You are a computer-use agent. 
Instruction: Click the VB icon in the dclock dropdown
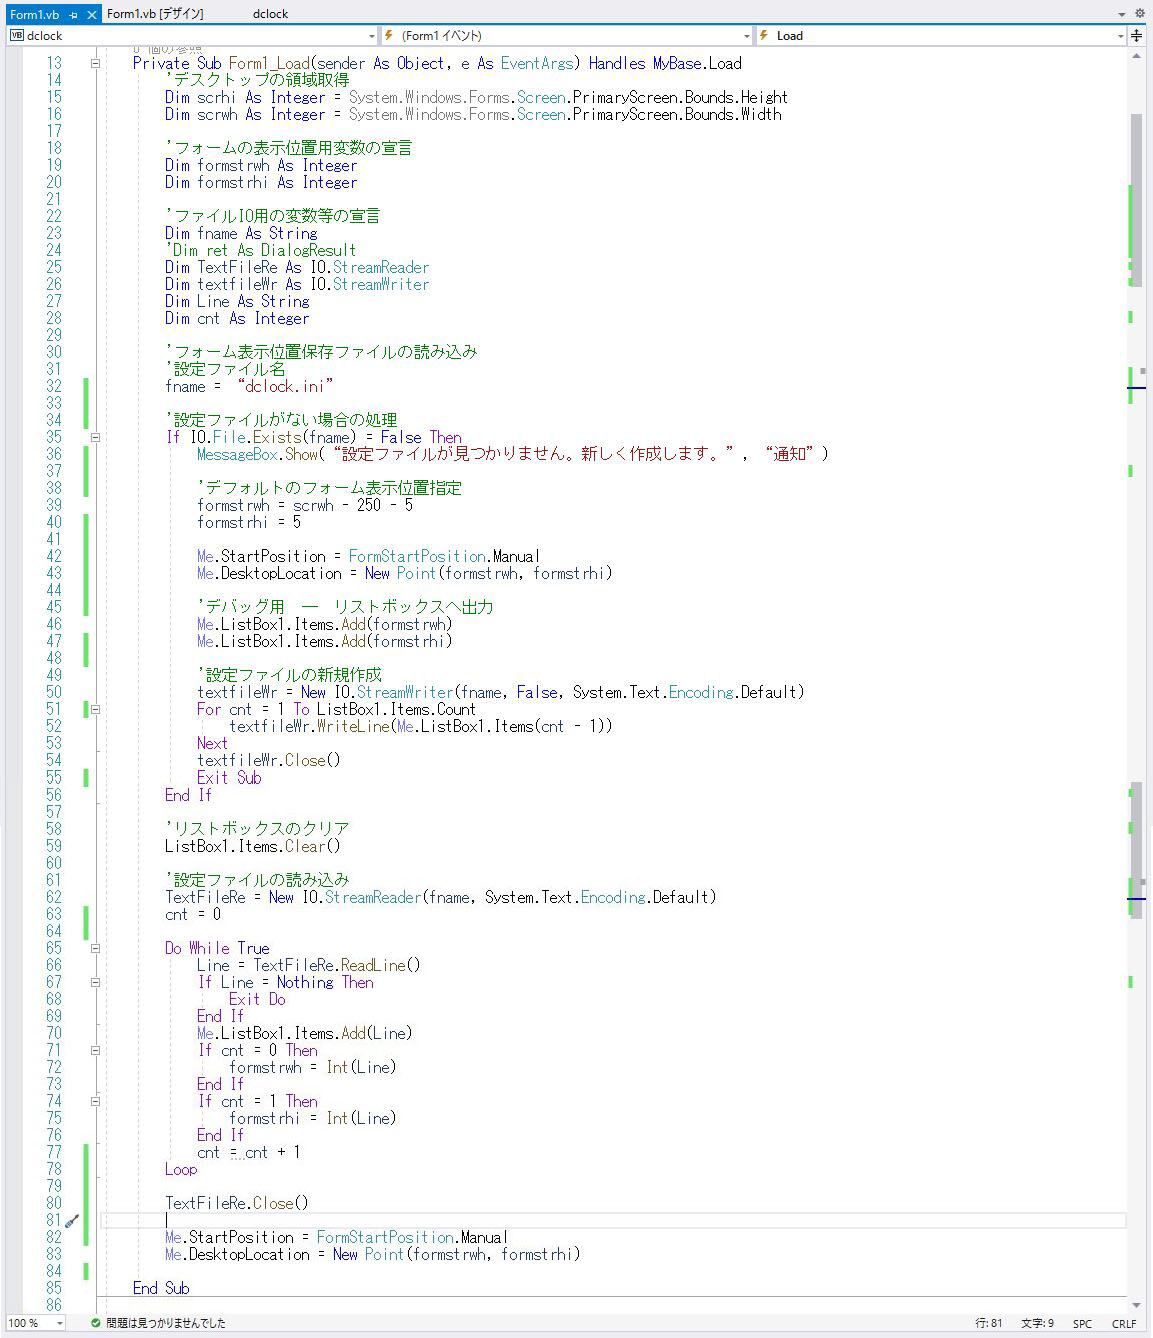point(16,36)
